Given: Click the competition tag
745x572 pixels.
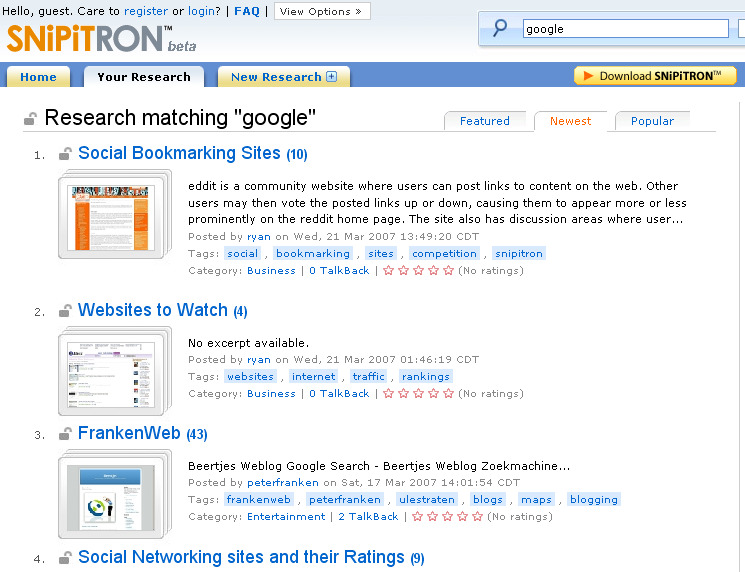Looking at the screenshot, I should click(x=444, y=253).
